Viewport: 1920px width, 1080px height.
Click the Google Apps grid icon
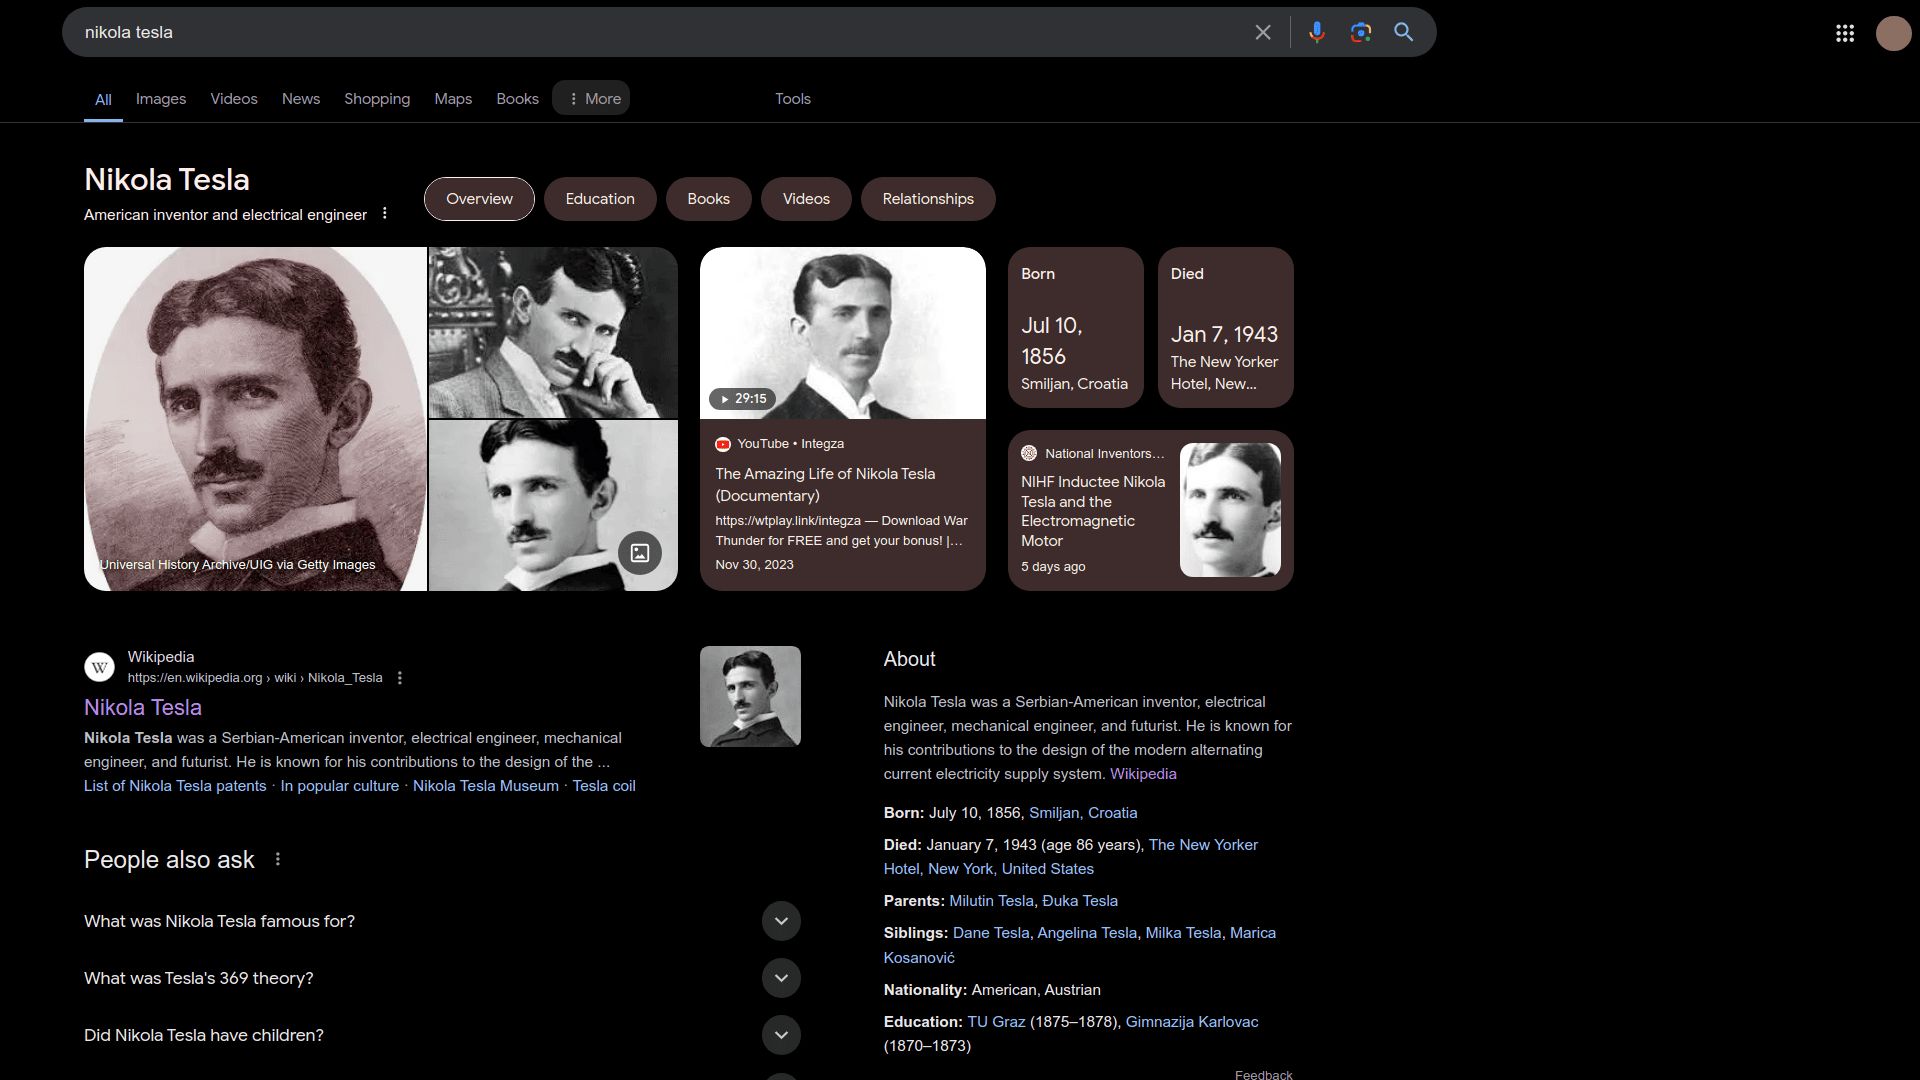pyautogui.click(x=1844, y=32)
